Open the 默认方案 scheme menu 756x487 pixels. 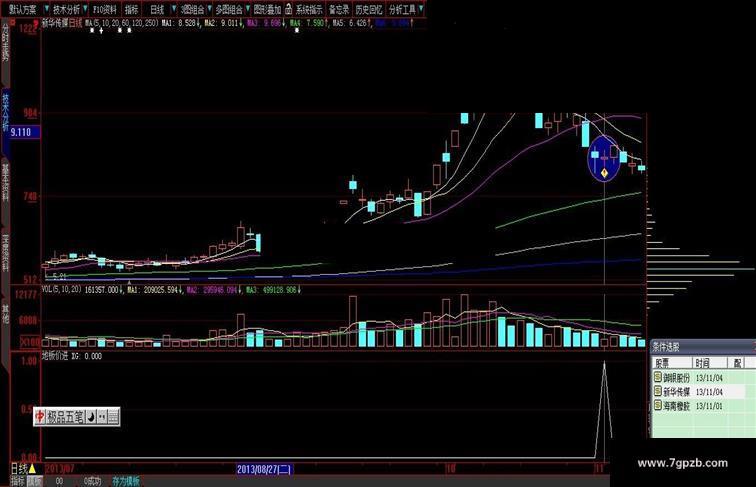pyautogui.click(x=23, y=9)
